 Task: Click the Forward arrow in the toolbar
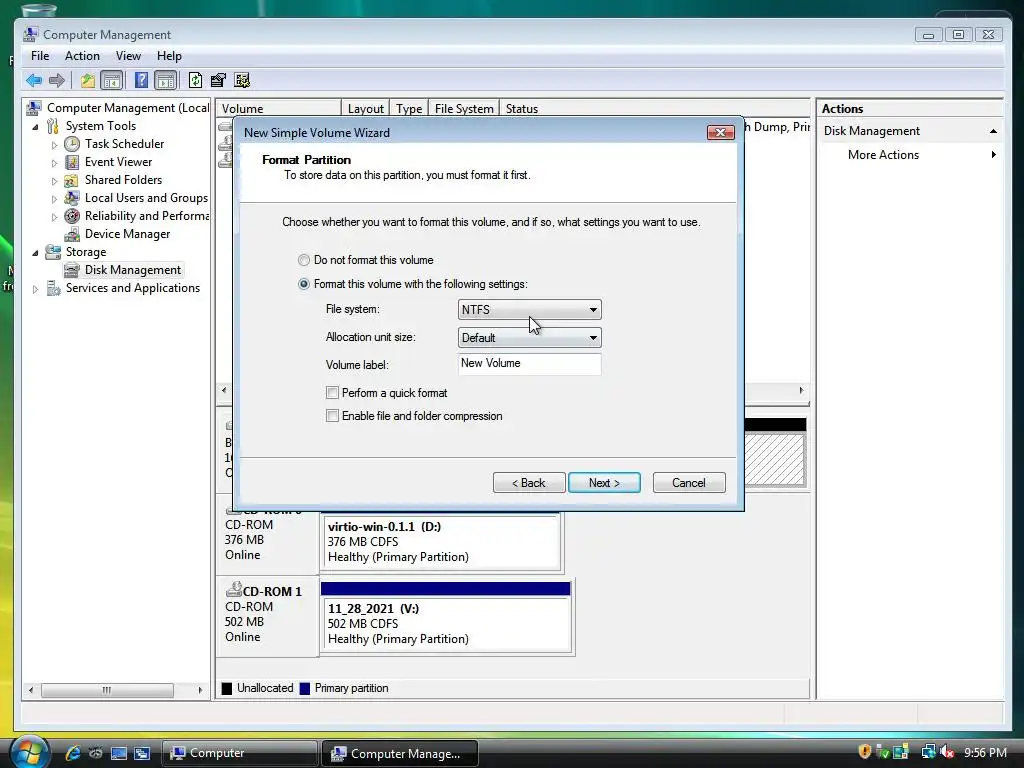coord(57,80)
